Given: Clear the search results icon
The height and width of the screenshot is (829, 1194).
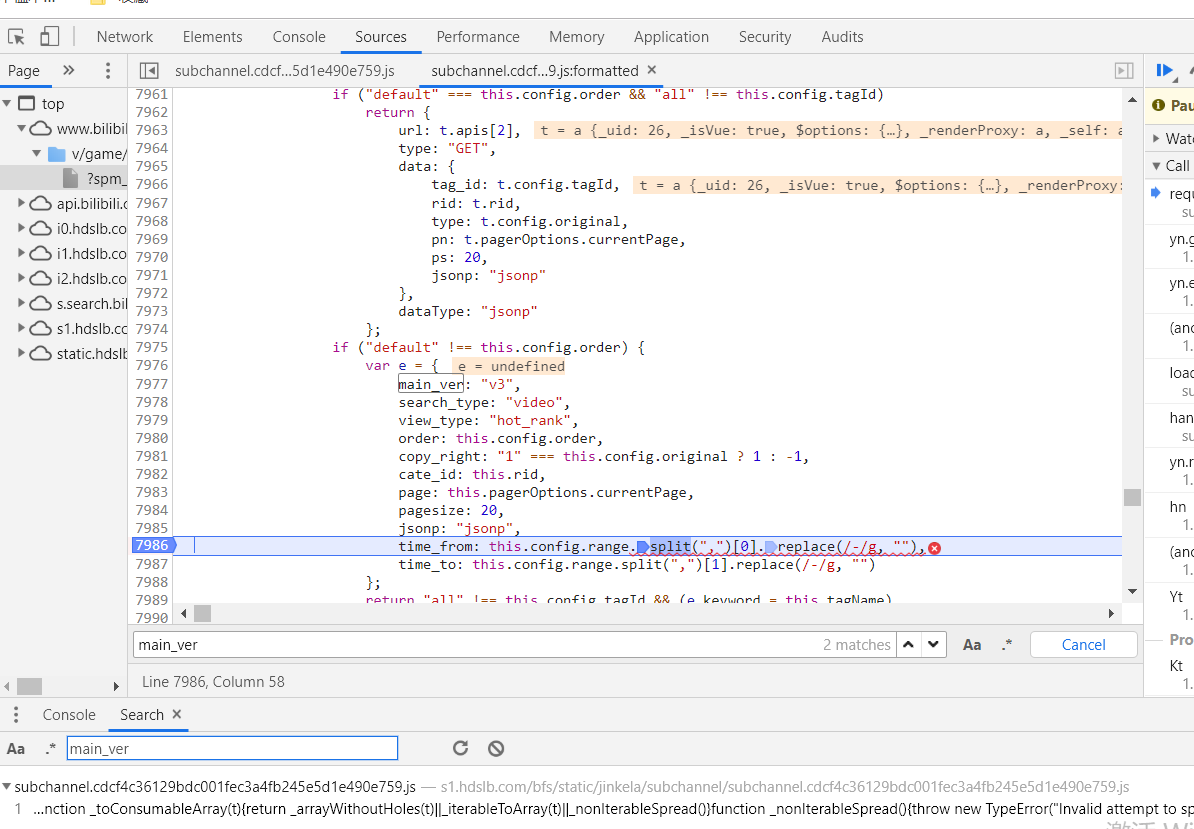Looking at the screenshot, I should 496,748.
